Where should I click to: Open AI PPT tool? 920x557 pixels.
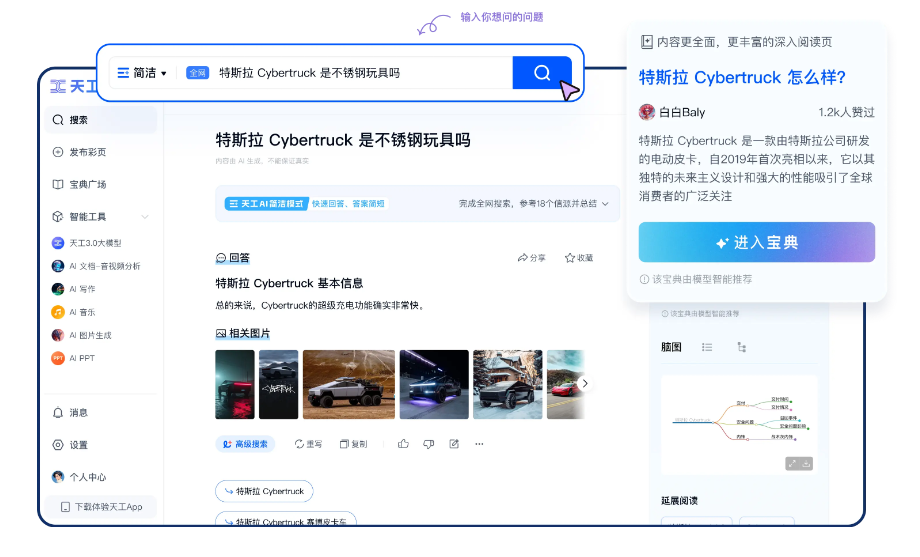pyautogui.click(x=73, y=357)
